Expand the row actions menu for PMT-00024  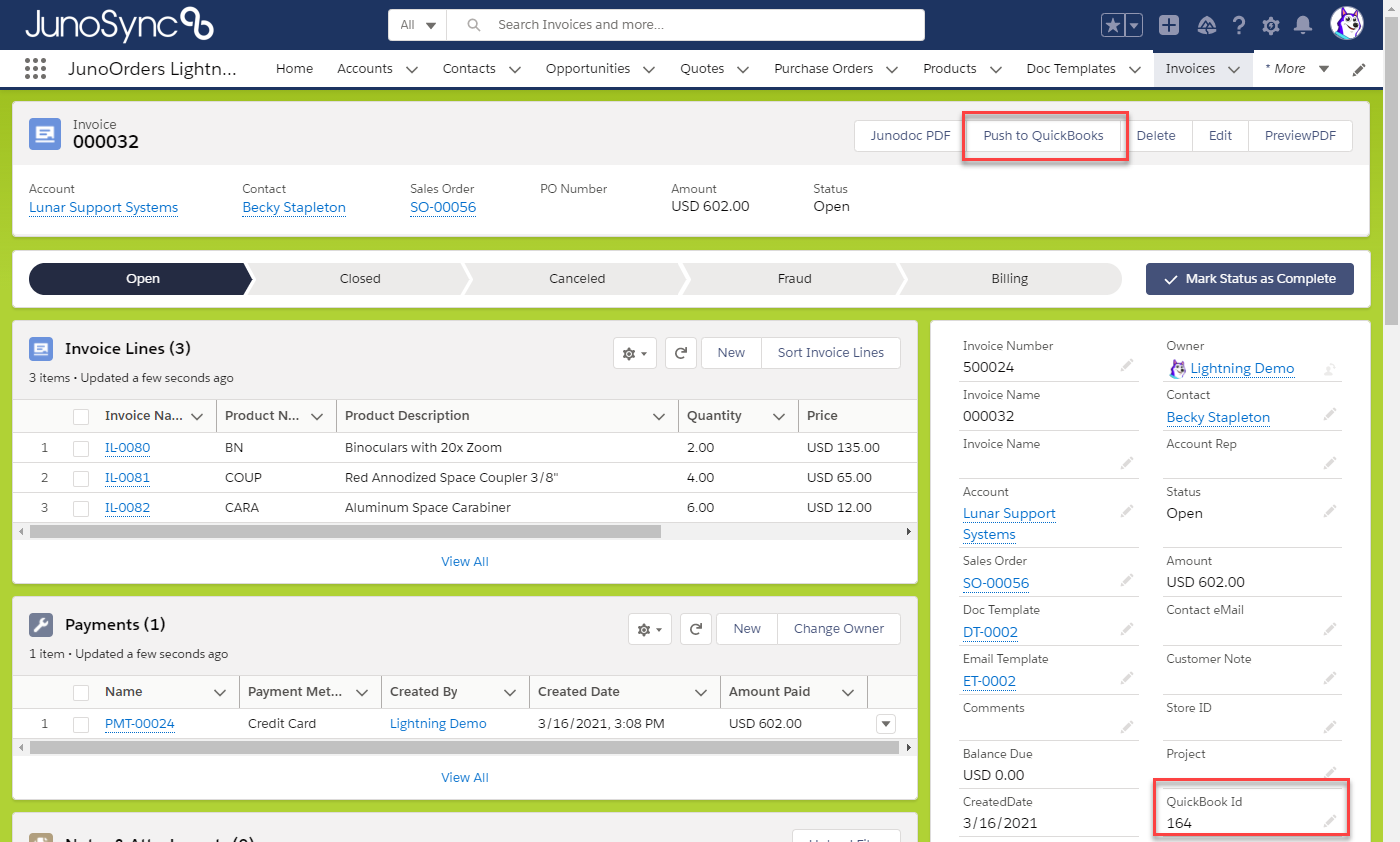pos(885,723)
